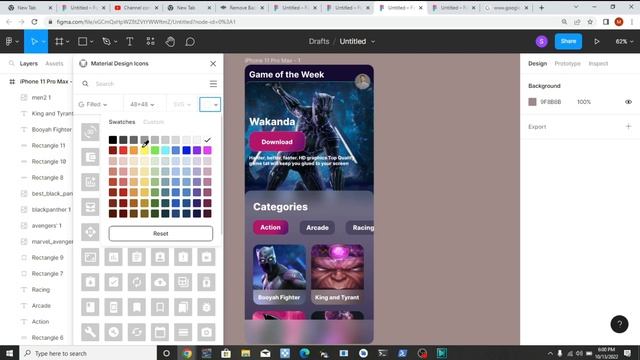The height and width of the screenshot is (360, 640).
Task: Click the camera icon in the grid
Action: pyautogui.click(x=207, y=332)
